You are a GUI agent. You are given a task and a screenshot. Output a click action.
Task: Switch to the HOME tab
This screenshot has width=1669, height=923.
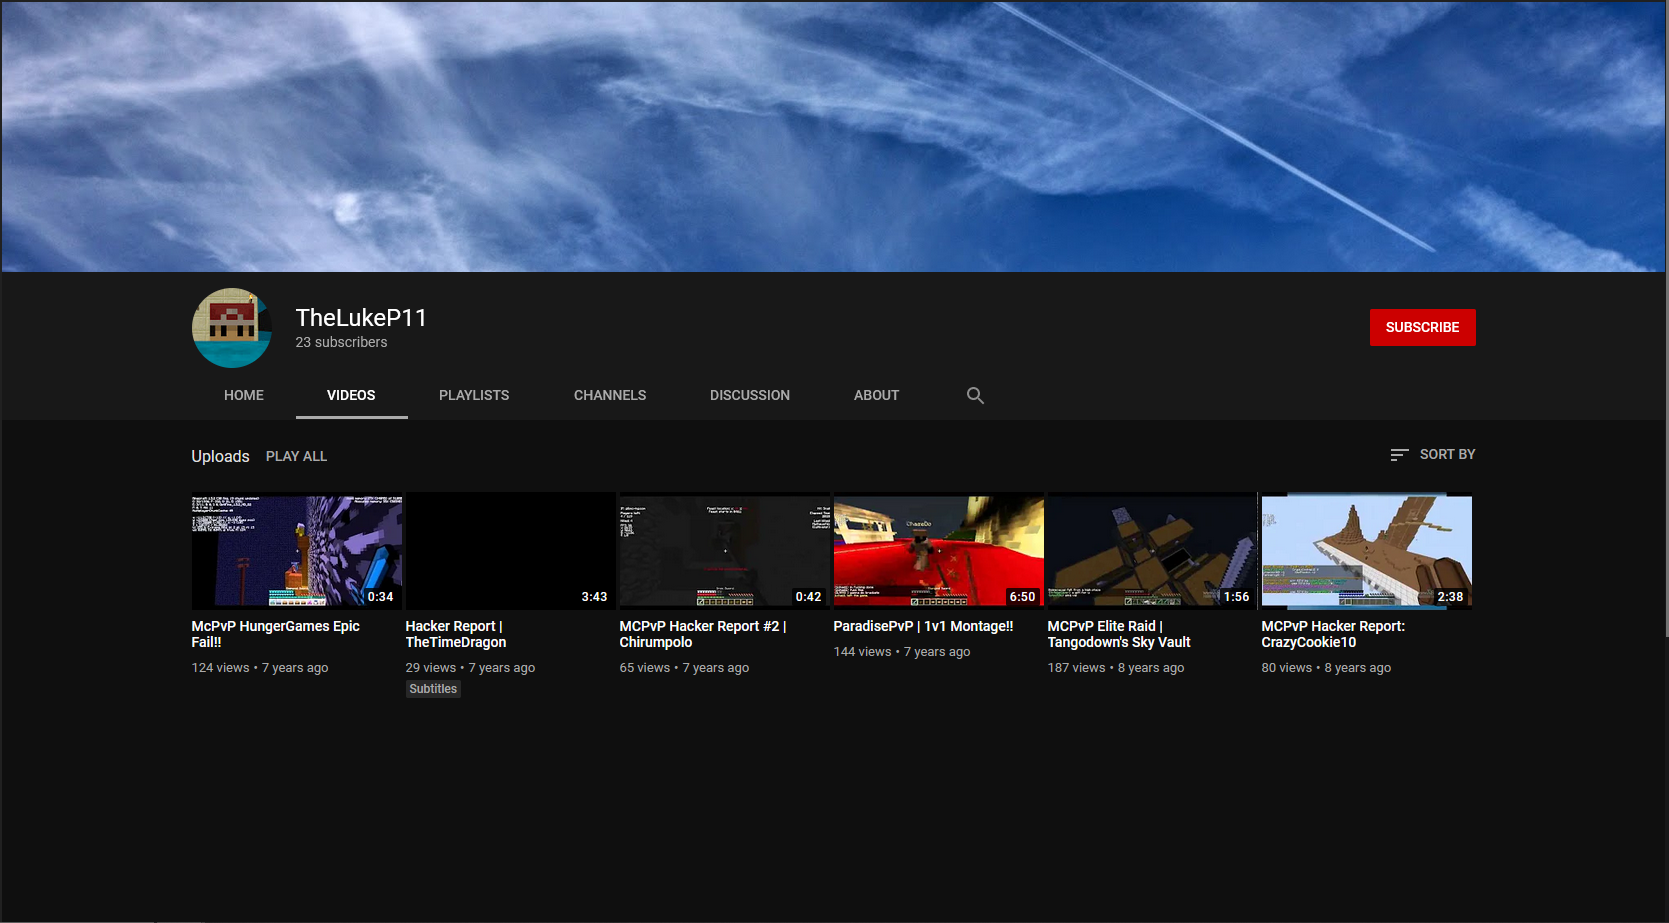[244, 395]
